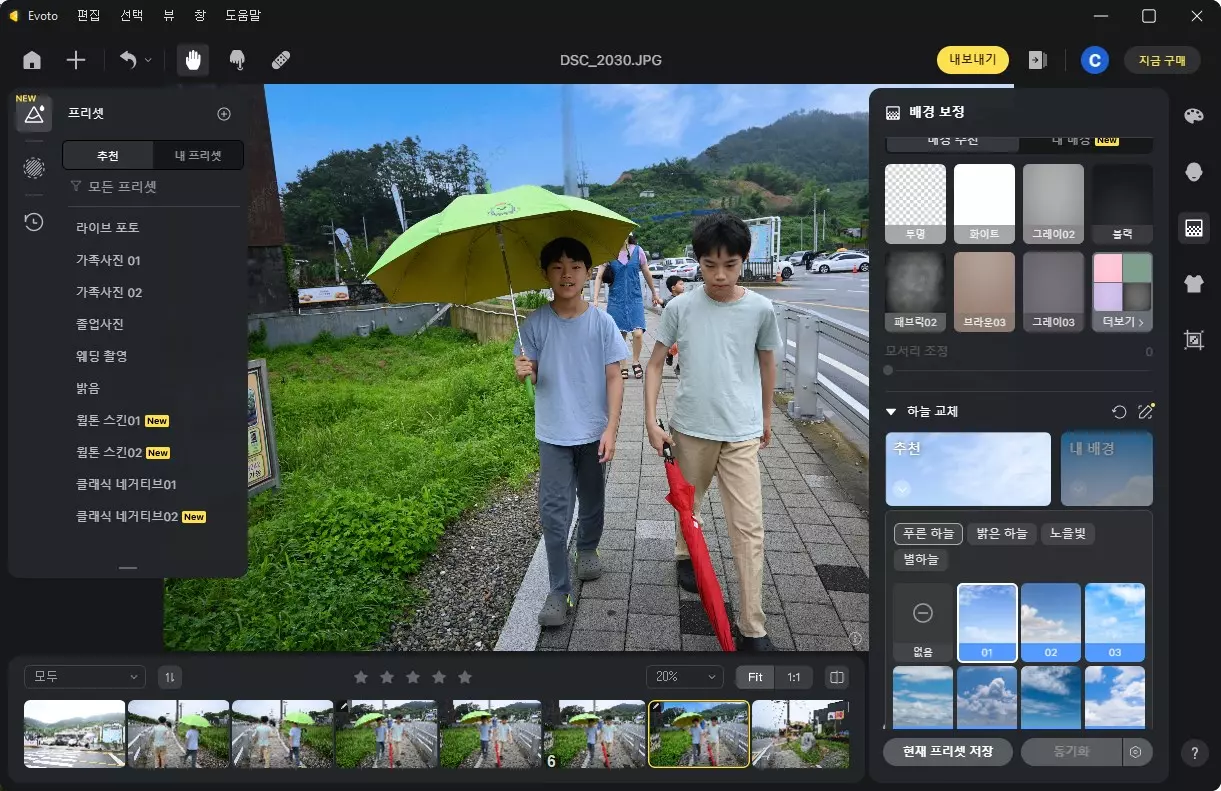
Task: Expand the 내 배경 sky card
Action: [x=1106, y=468]
